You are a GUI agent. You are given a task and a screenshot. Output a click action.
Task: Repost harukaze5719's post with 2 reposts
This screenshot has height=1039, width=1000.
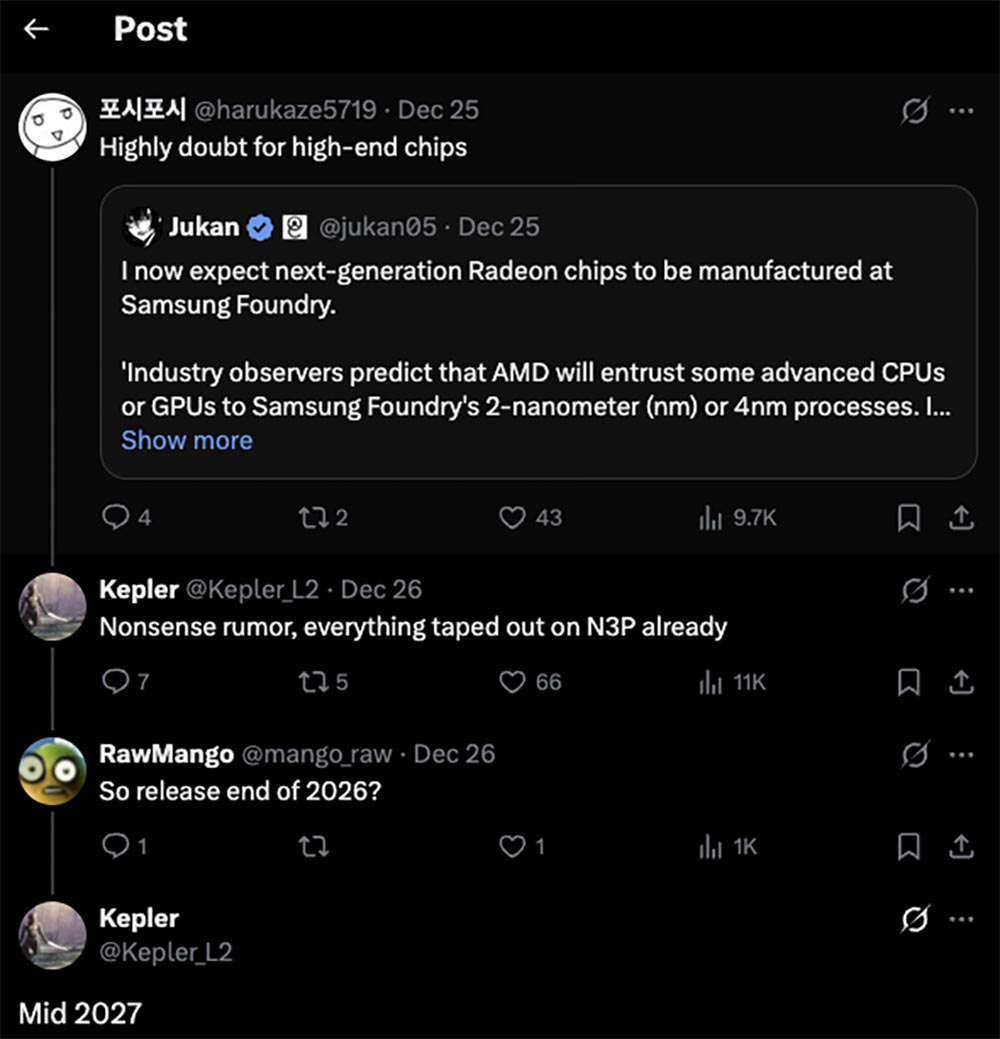312,517
